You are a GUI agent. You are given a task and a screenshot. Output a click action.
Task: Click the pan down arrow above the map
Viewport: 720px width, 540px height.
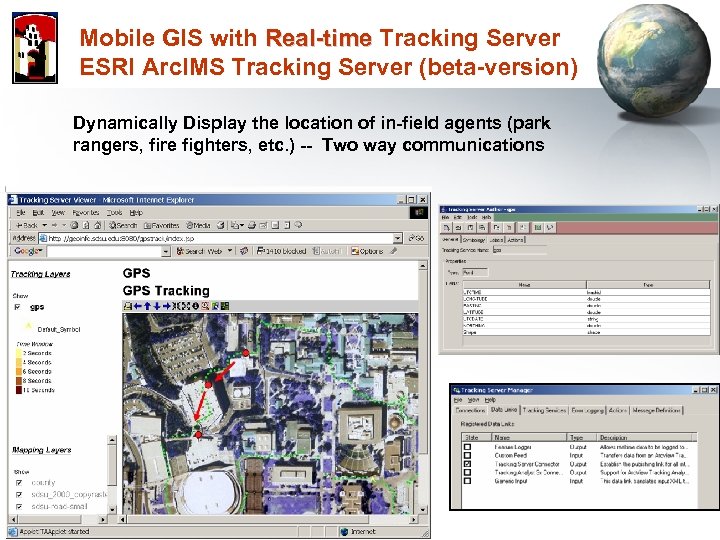157,306
